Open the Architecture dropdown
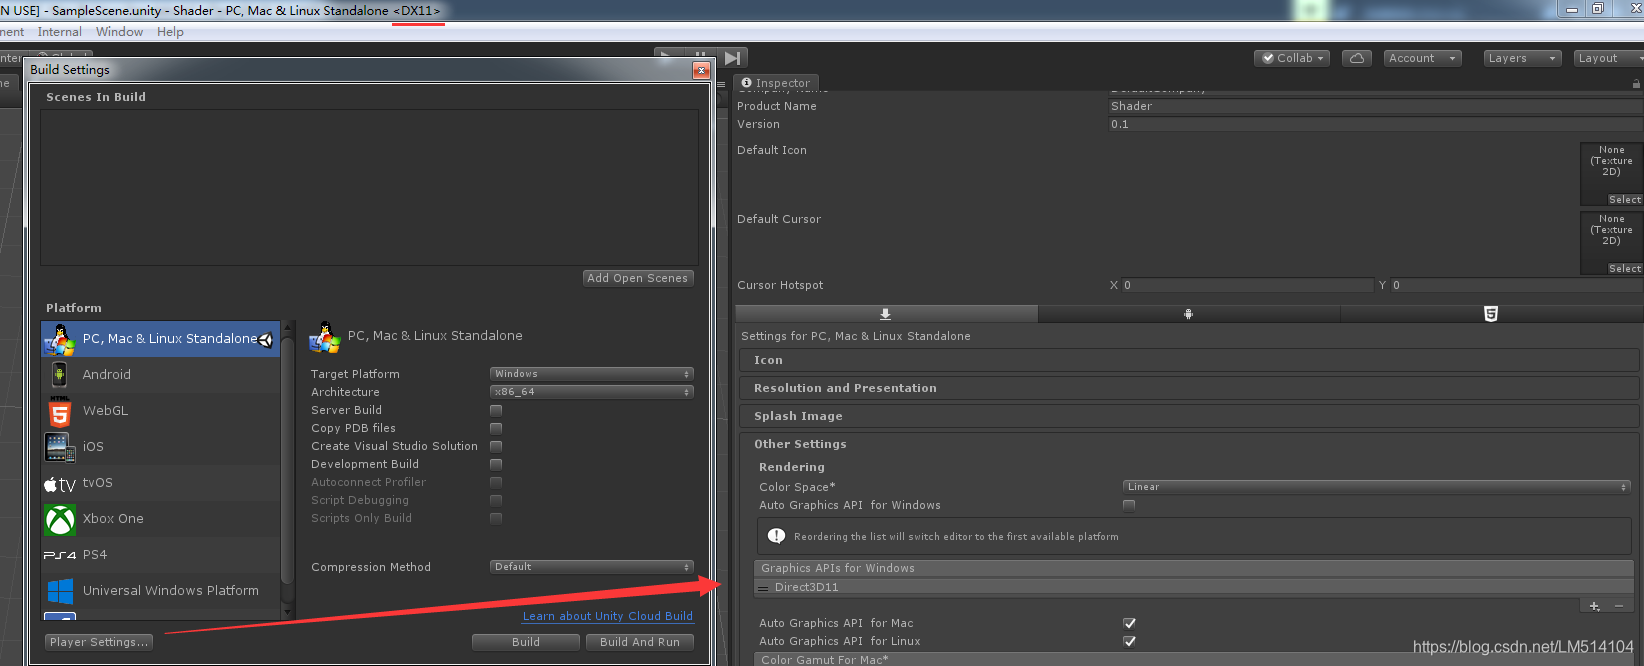Screen dimensions: 1644x666 point(592,392)
